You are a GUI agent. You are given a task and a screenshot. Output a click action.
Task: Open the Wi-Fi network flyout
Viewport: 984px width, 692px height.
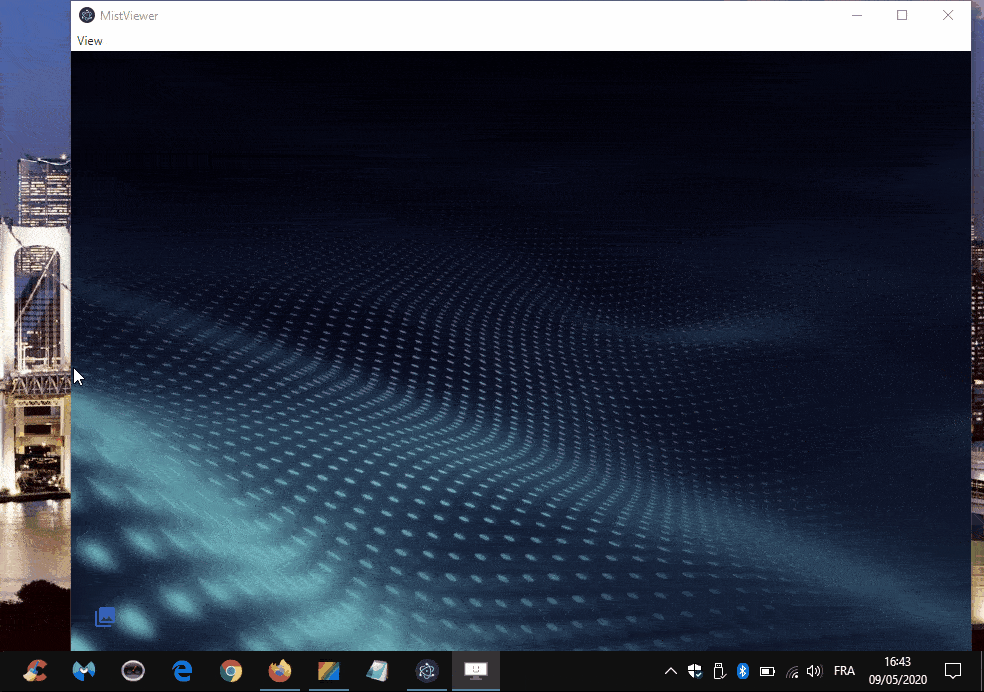(x=792, y=672)
